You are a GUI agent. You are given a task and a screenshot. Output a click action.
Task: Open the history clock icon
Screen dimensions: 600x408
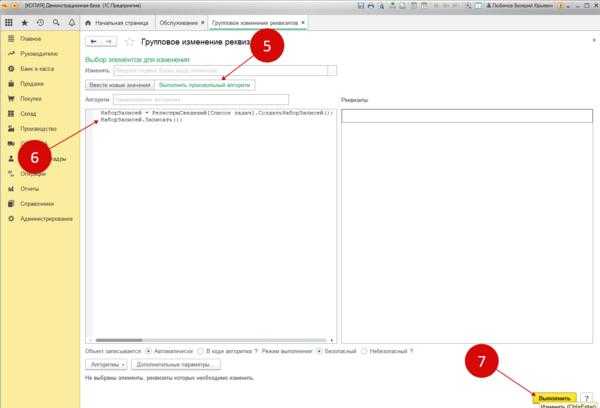point(40,23)
